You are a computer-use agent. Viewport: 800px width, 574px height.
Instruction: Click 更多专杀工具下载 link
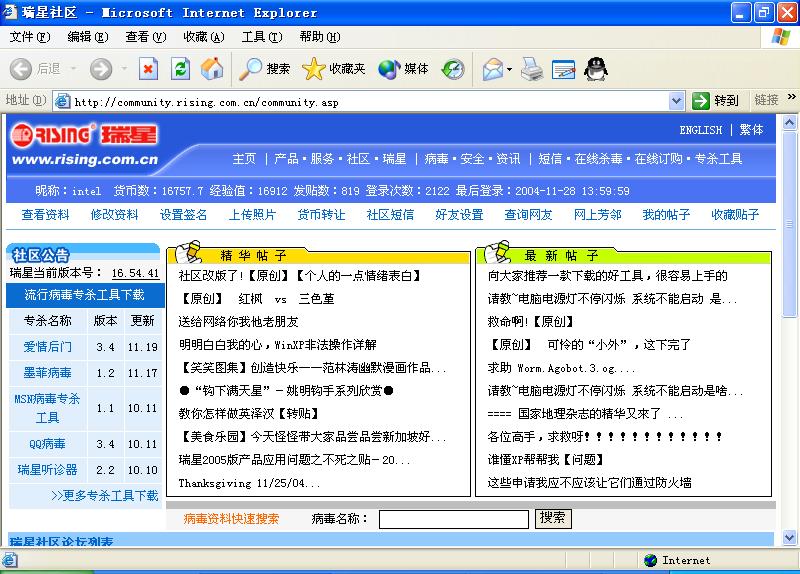105,495
